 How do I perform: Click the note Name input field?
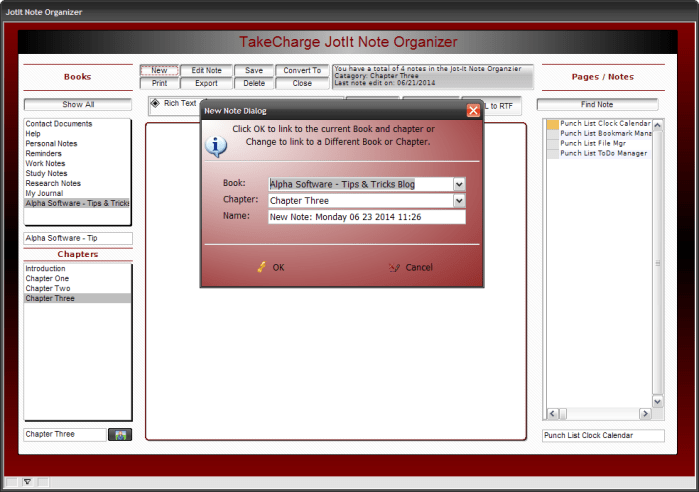366,217
